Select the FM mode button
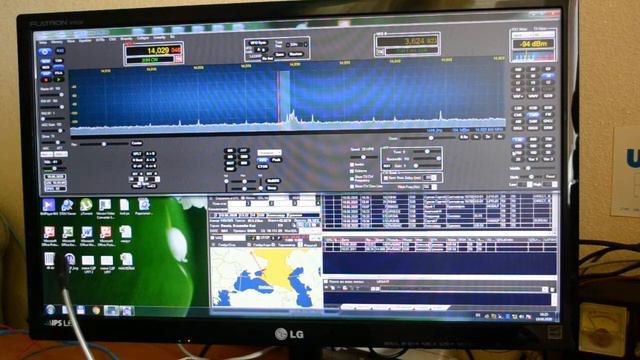 point(548,115)
